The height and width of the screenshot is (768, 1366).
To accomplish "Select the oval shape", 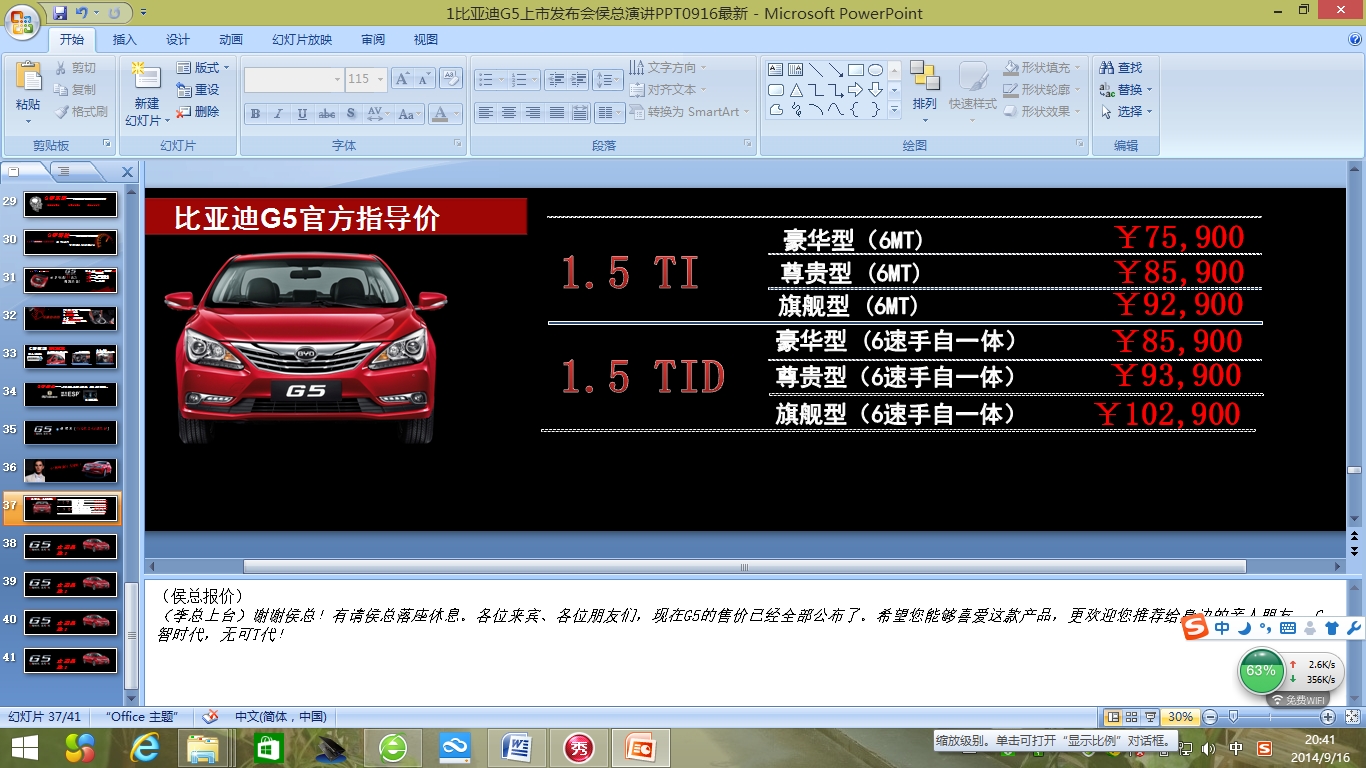I will pyautogui.click(x=876, y=70).
